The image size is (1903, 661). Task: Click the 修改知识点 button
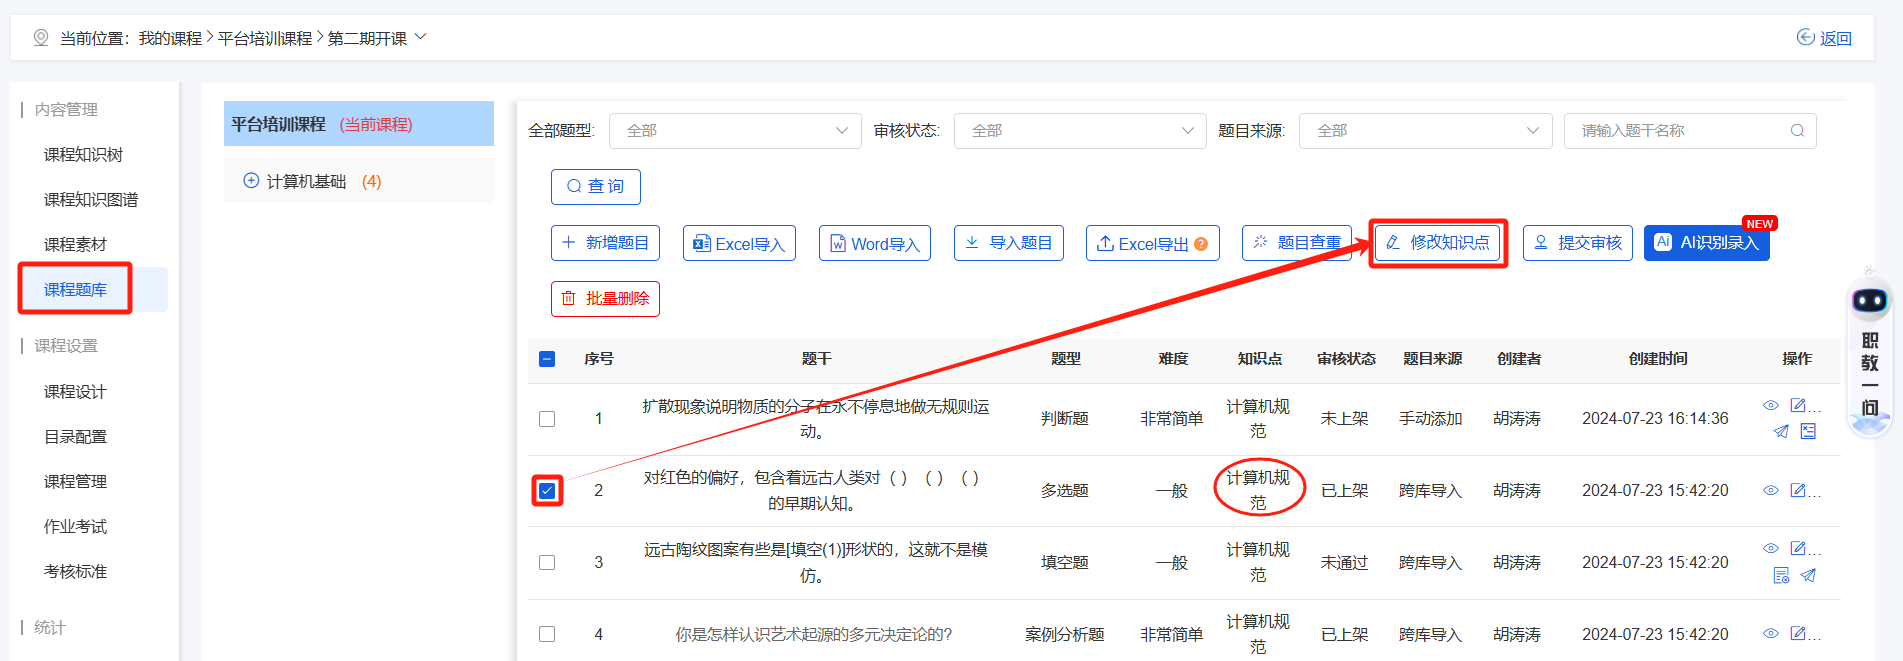1437,243
